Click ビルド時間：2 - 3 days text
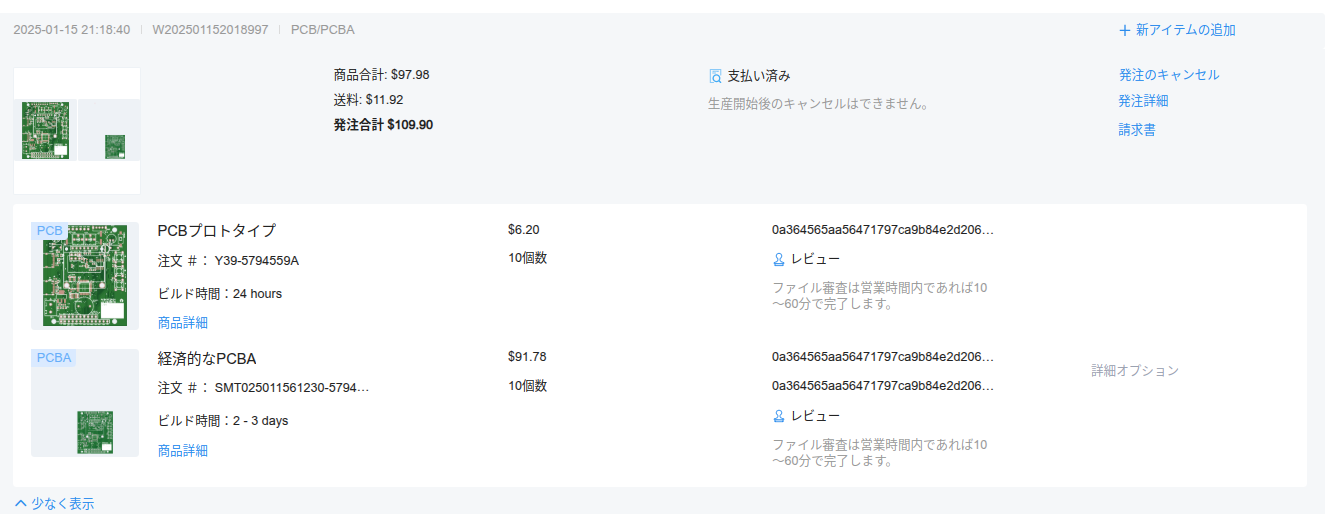The image size is (1339, 514). 223,421
